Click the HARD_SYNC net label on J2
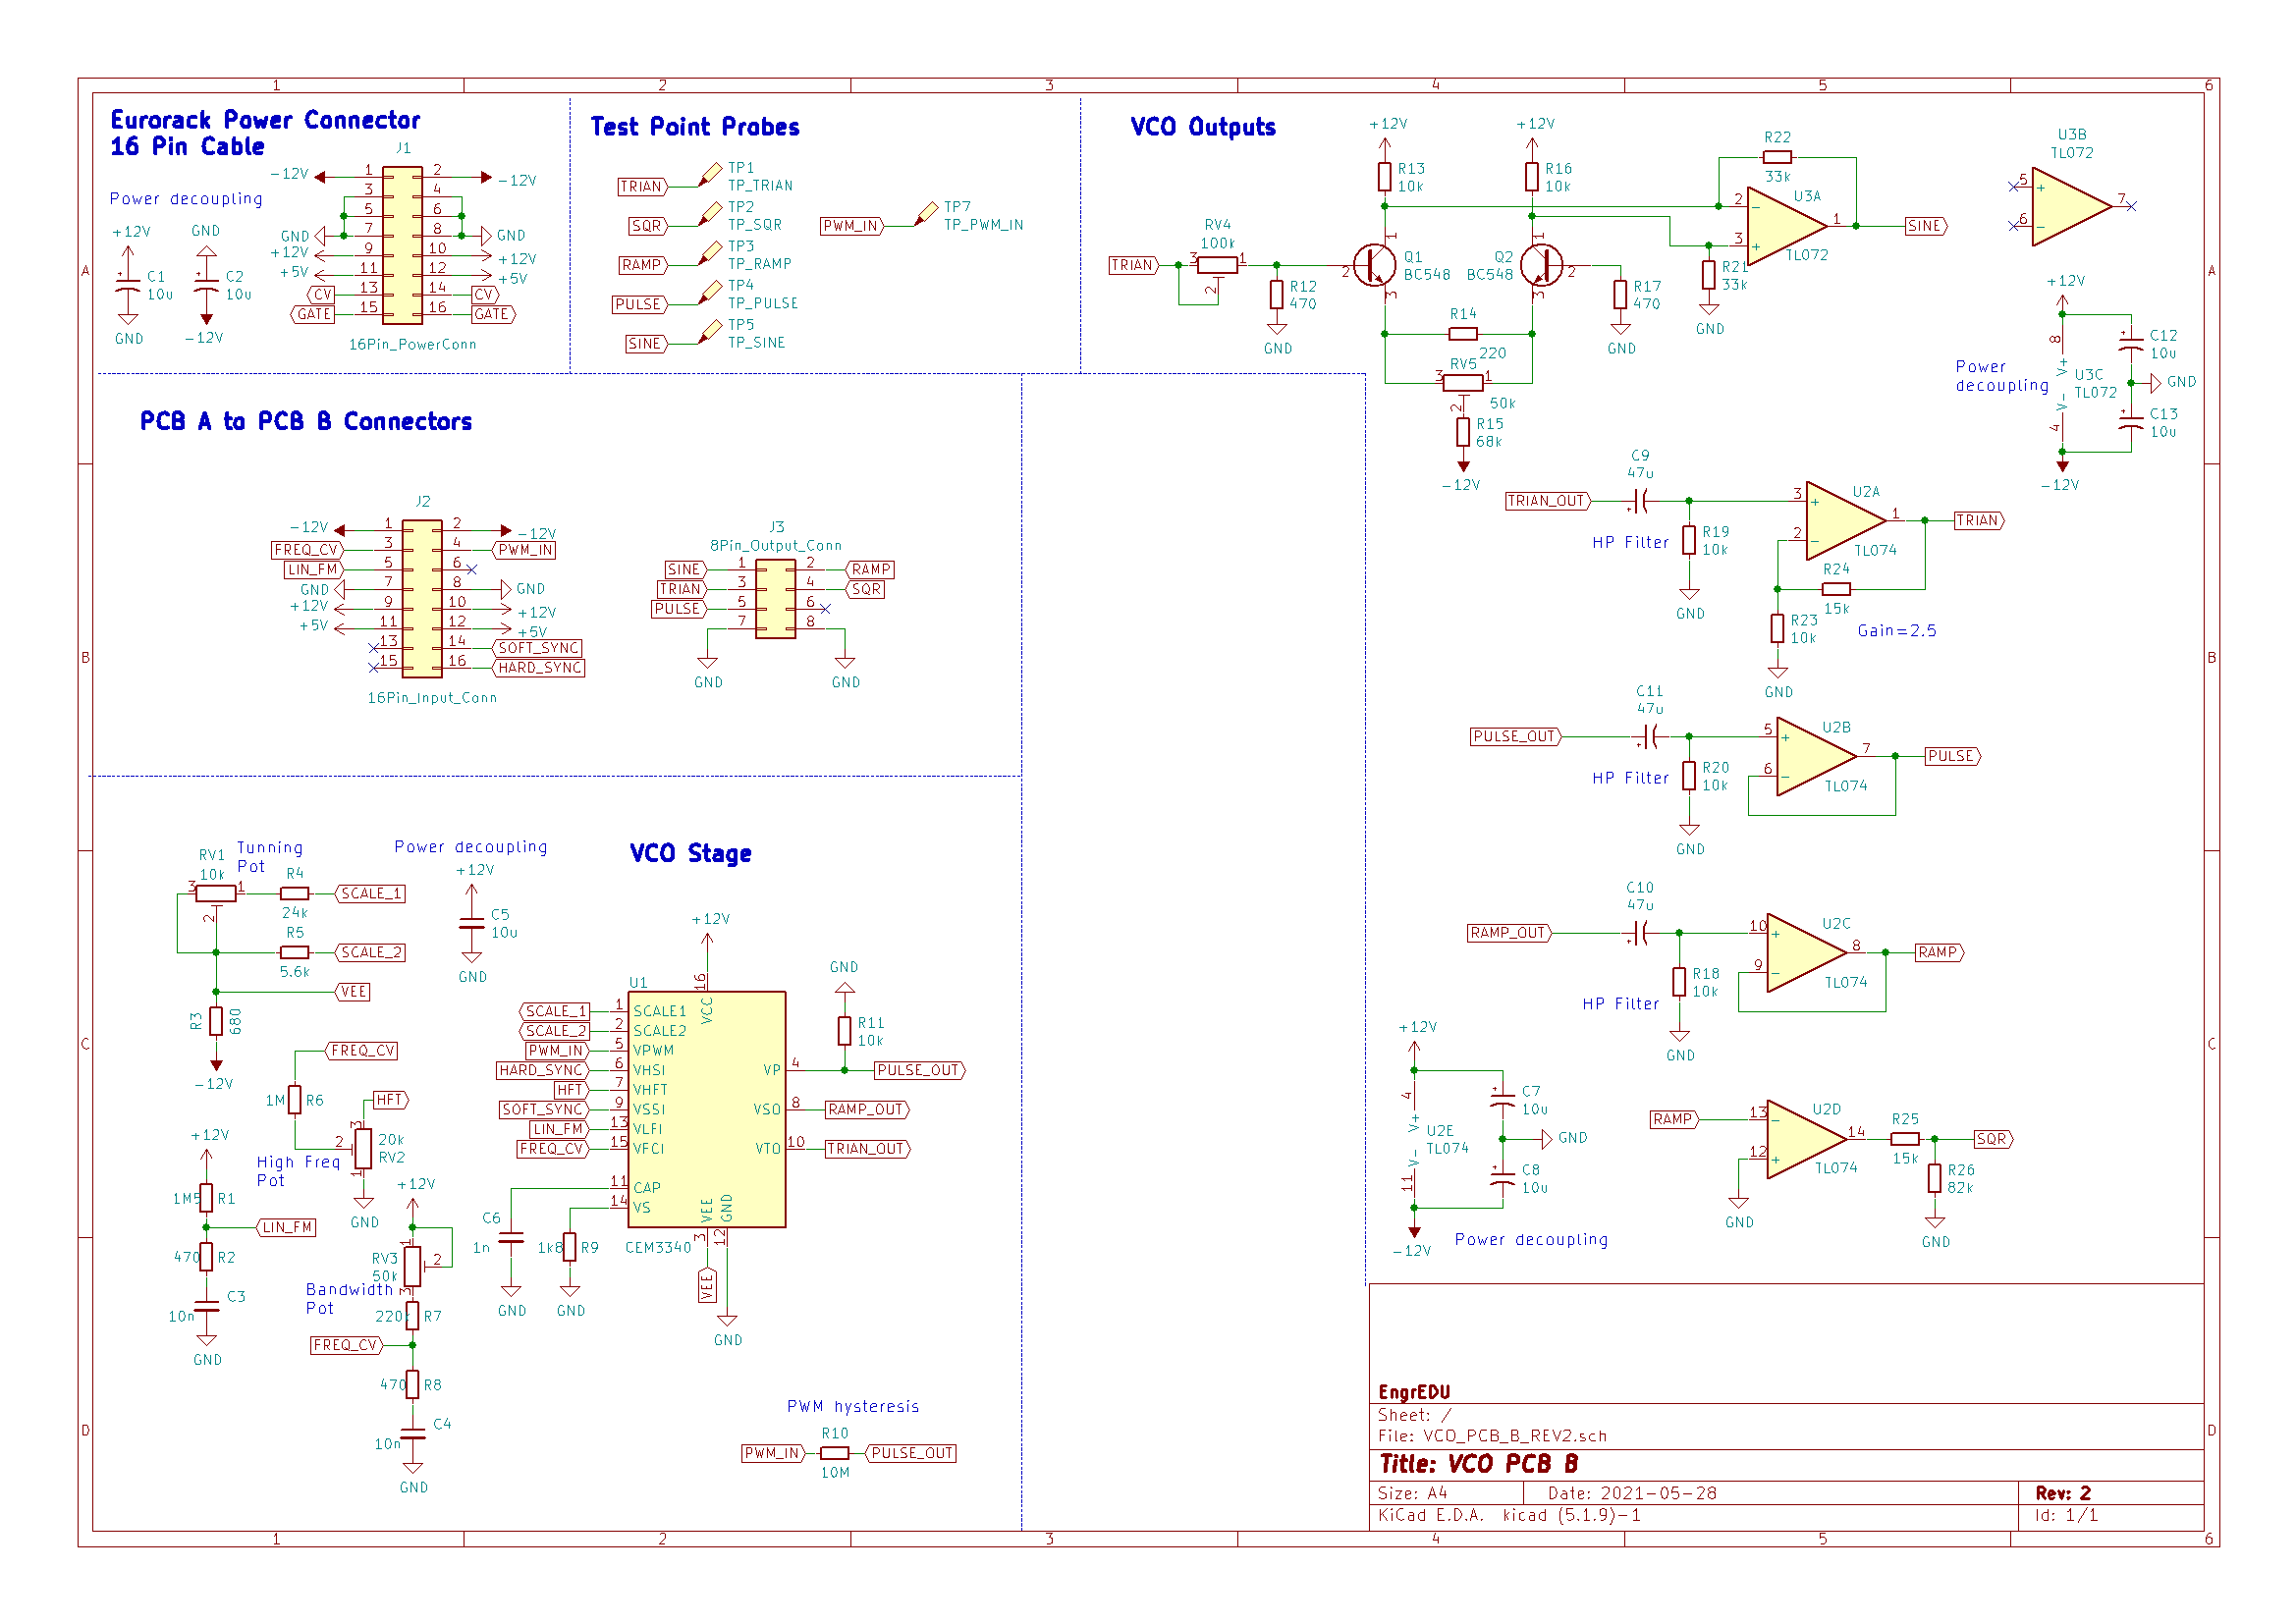Screen dimensions: 2296x1623 pyautogui.click(x=538, y=668)
